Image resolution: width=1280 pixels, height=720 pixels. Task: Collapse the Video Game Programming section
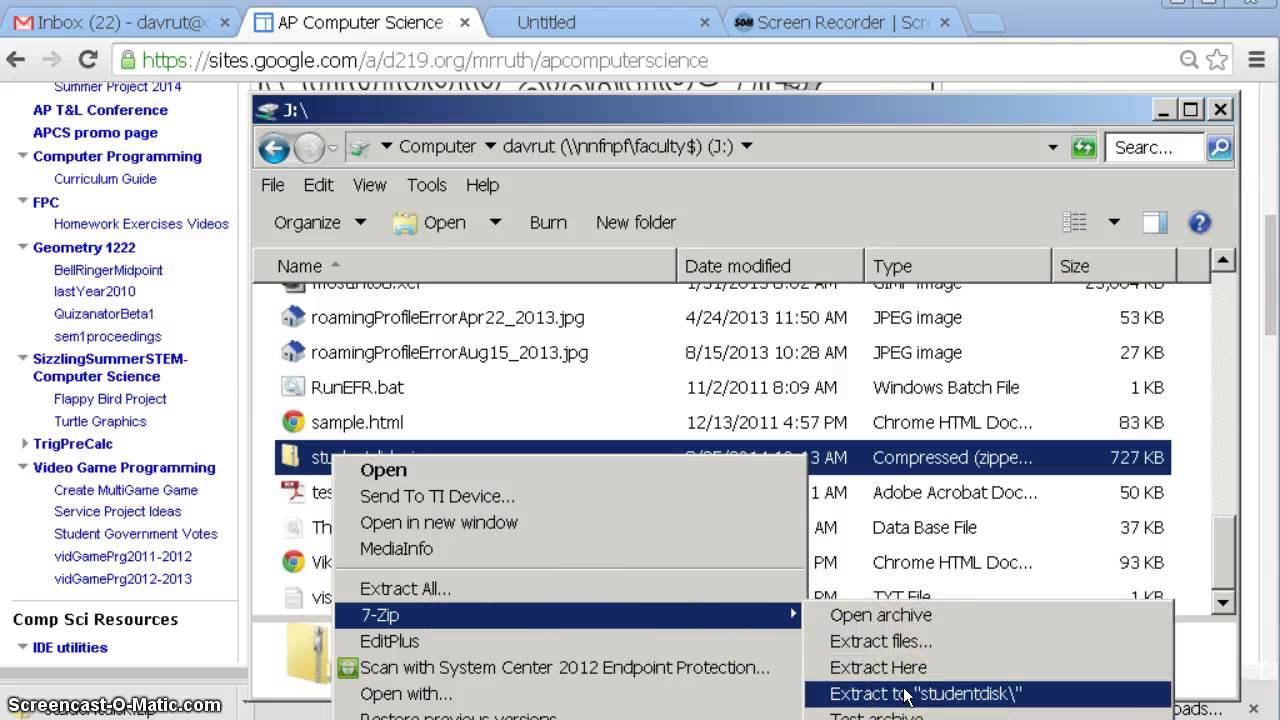click(x=22, y=466)
